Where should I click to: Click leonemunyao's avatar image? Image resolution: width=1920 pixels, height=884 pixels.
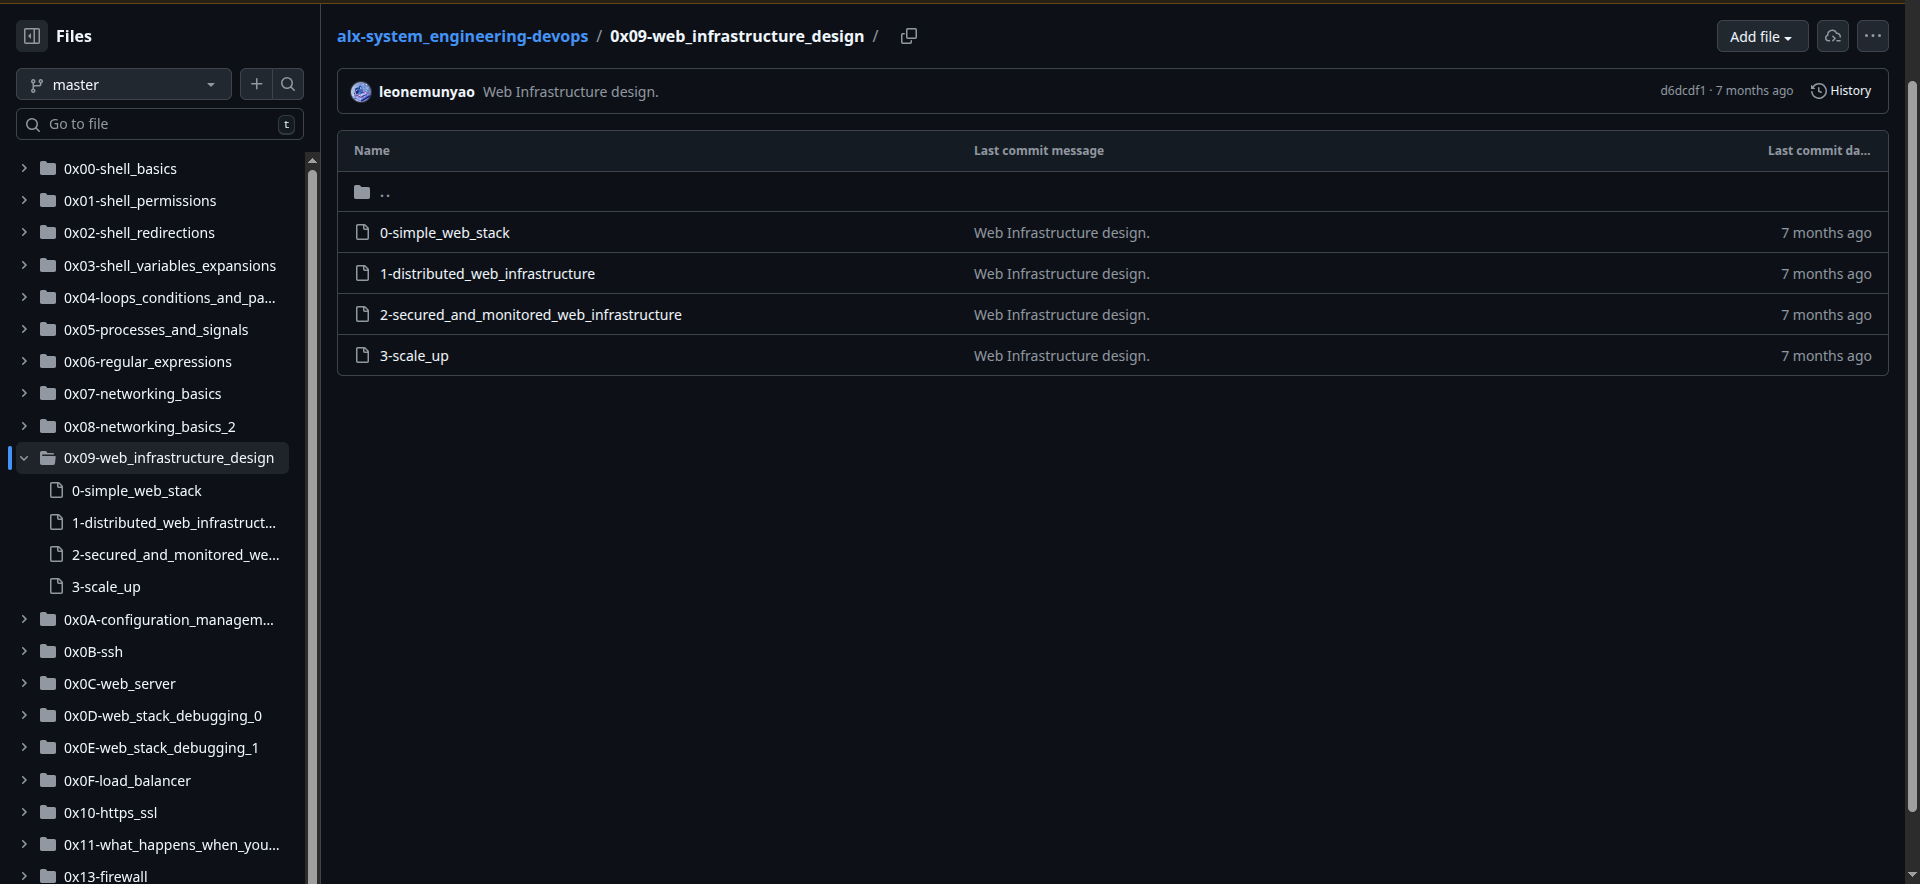coord(361,92)
